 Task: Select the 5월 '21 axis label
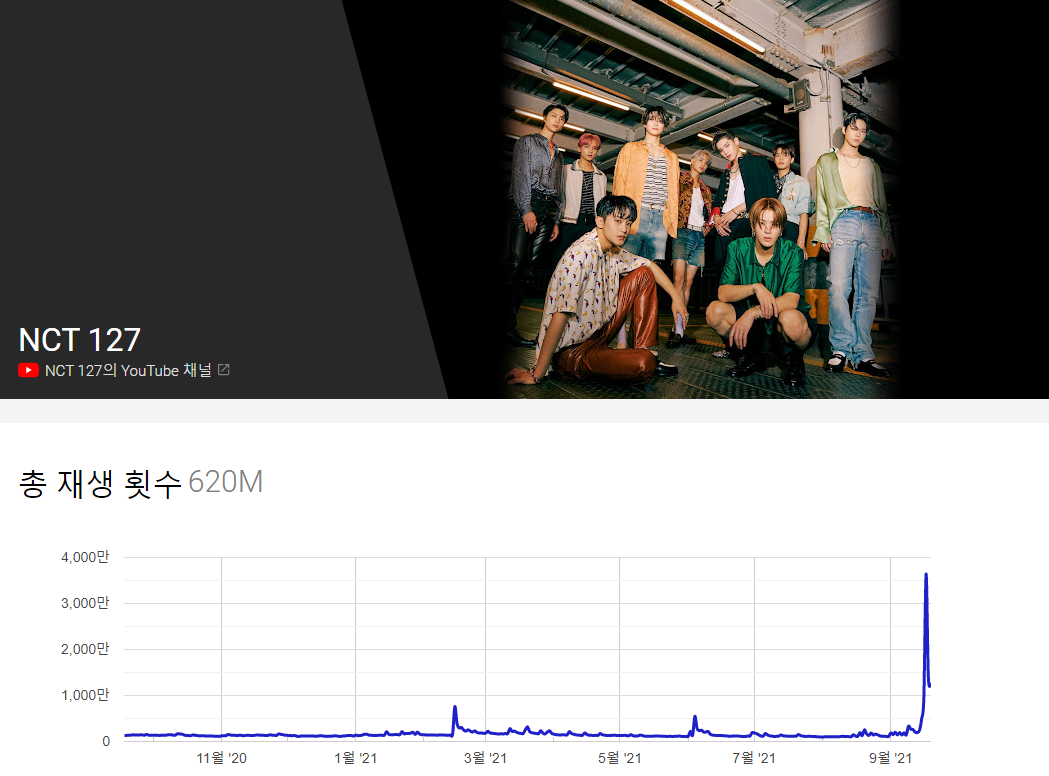click(619, 759)
